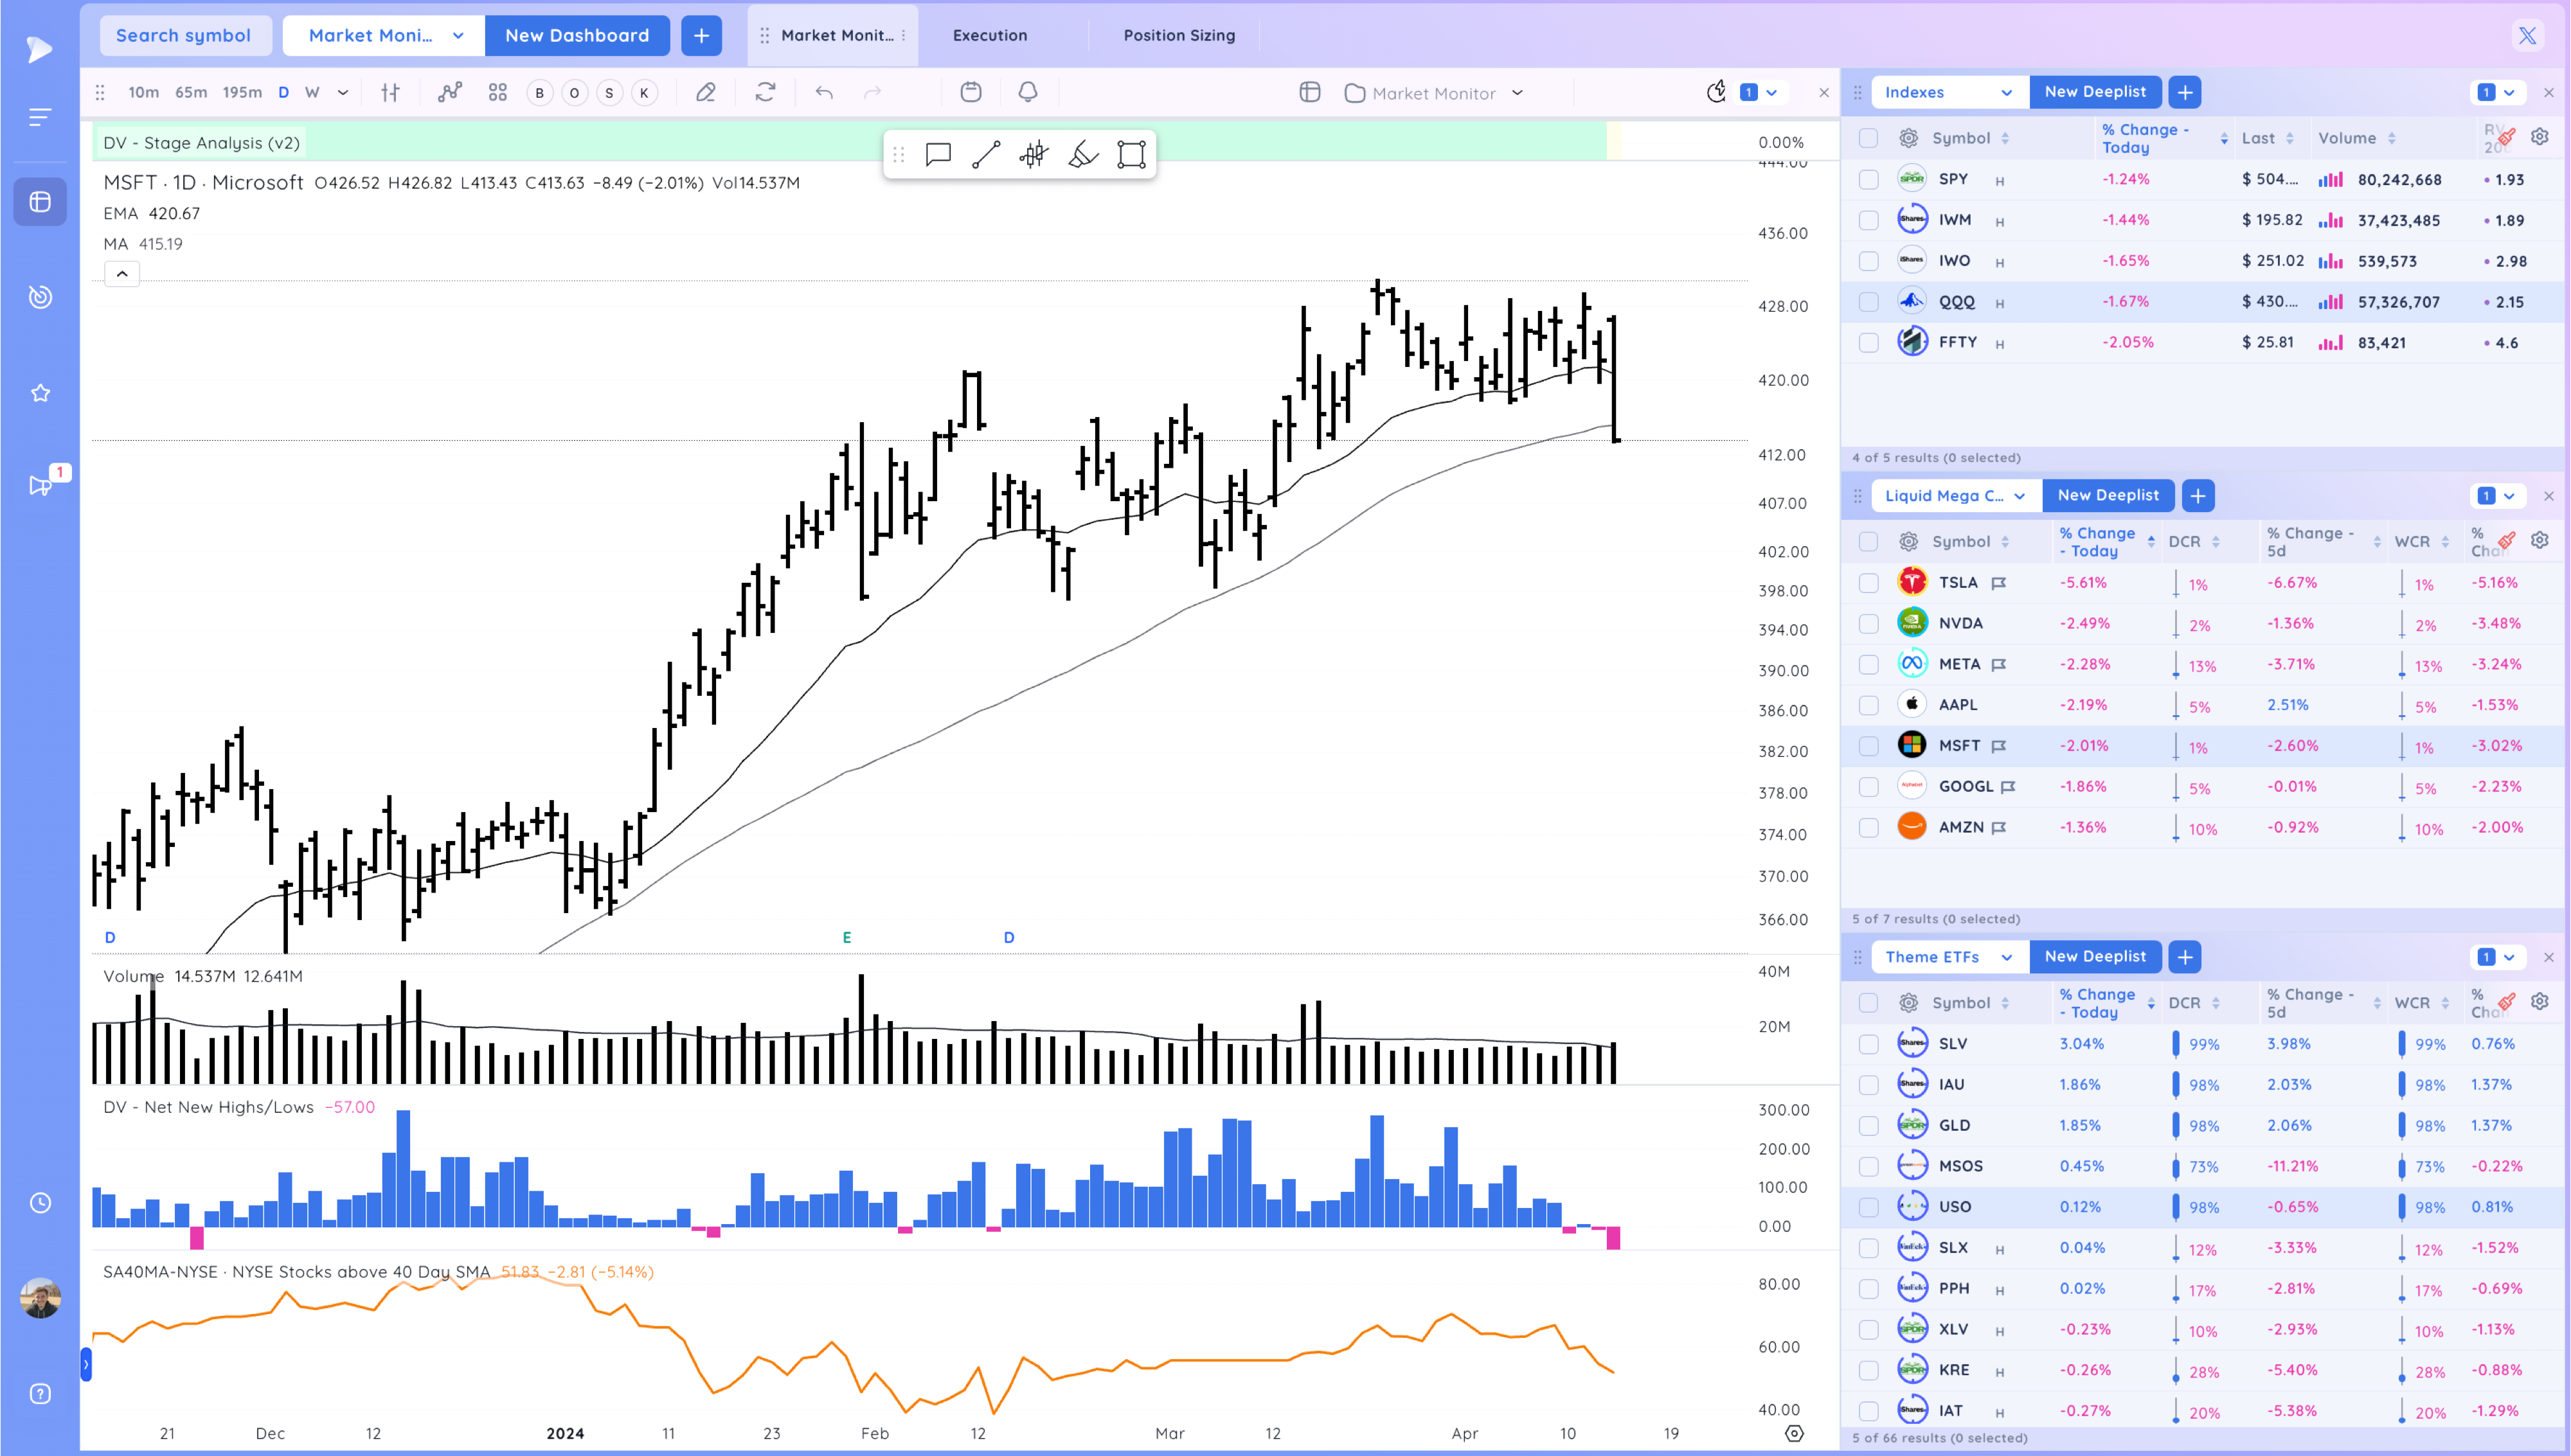This screenshot has height=1456, width=2571.
Task: Check the QQQ row checkbox
Action: click(1868, 302)
